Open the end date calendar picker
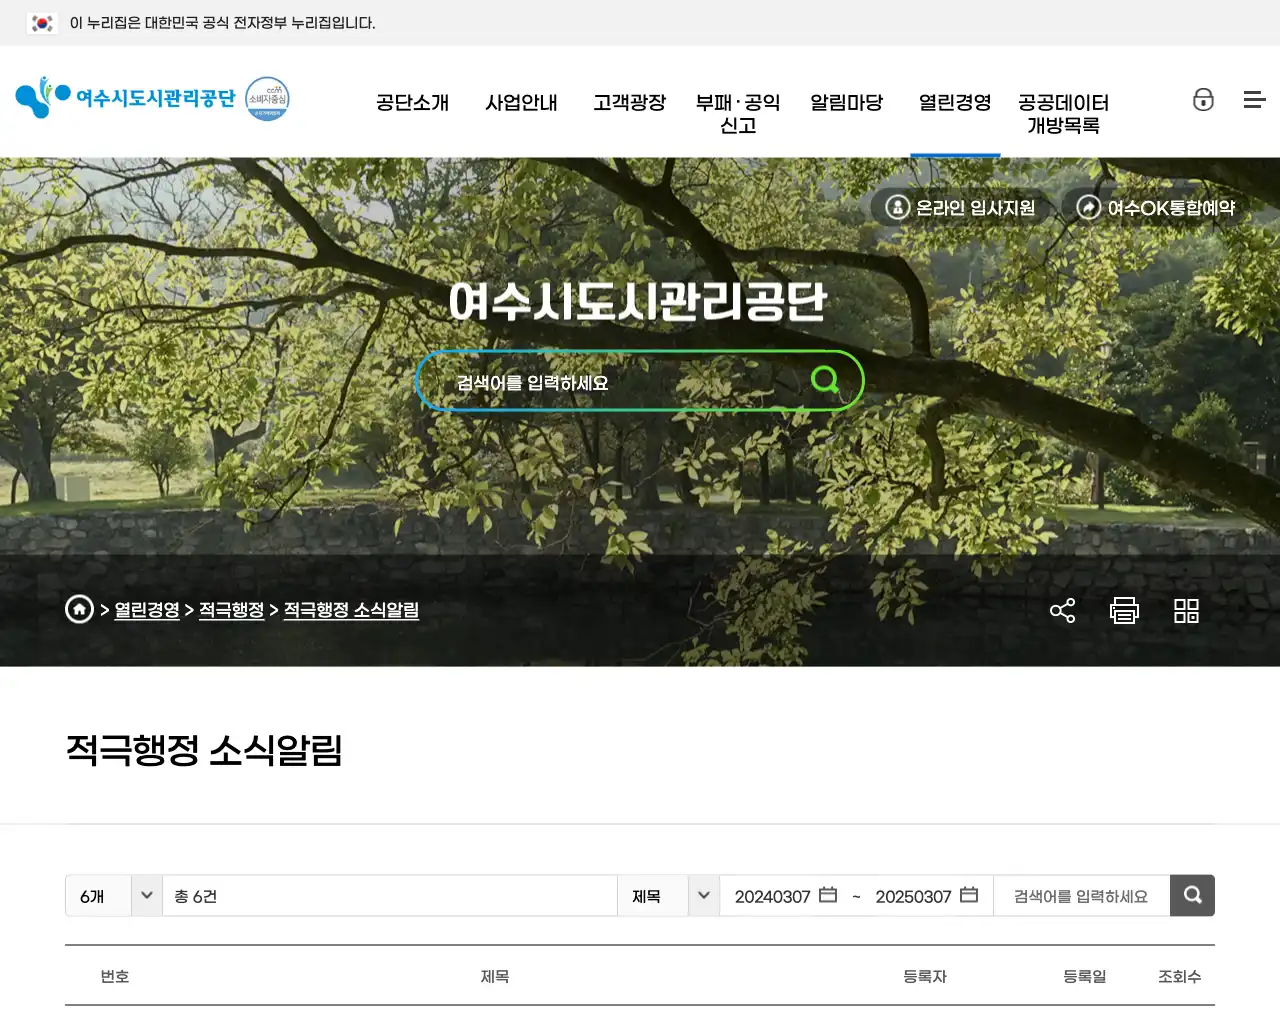 (969, 895)
